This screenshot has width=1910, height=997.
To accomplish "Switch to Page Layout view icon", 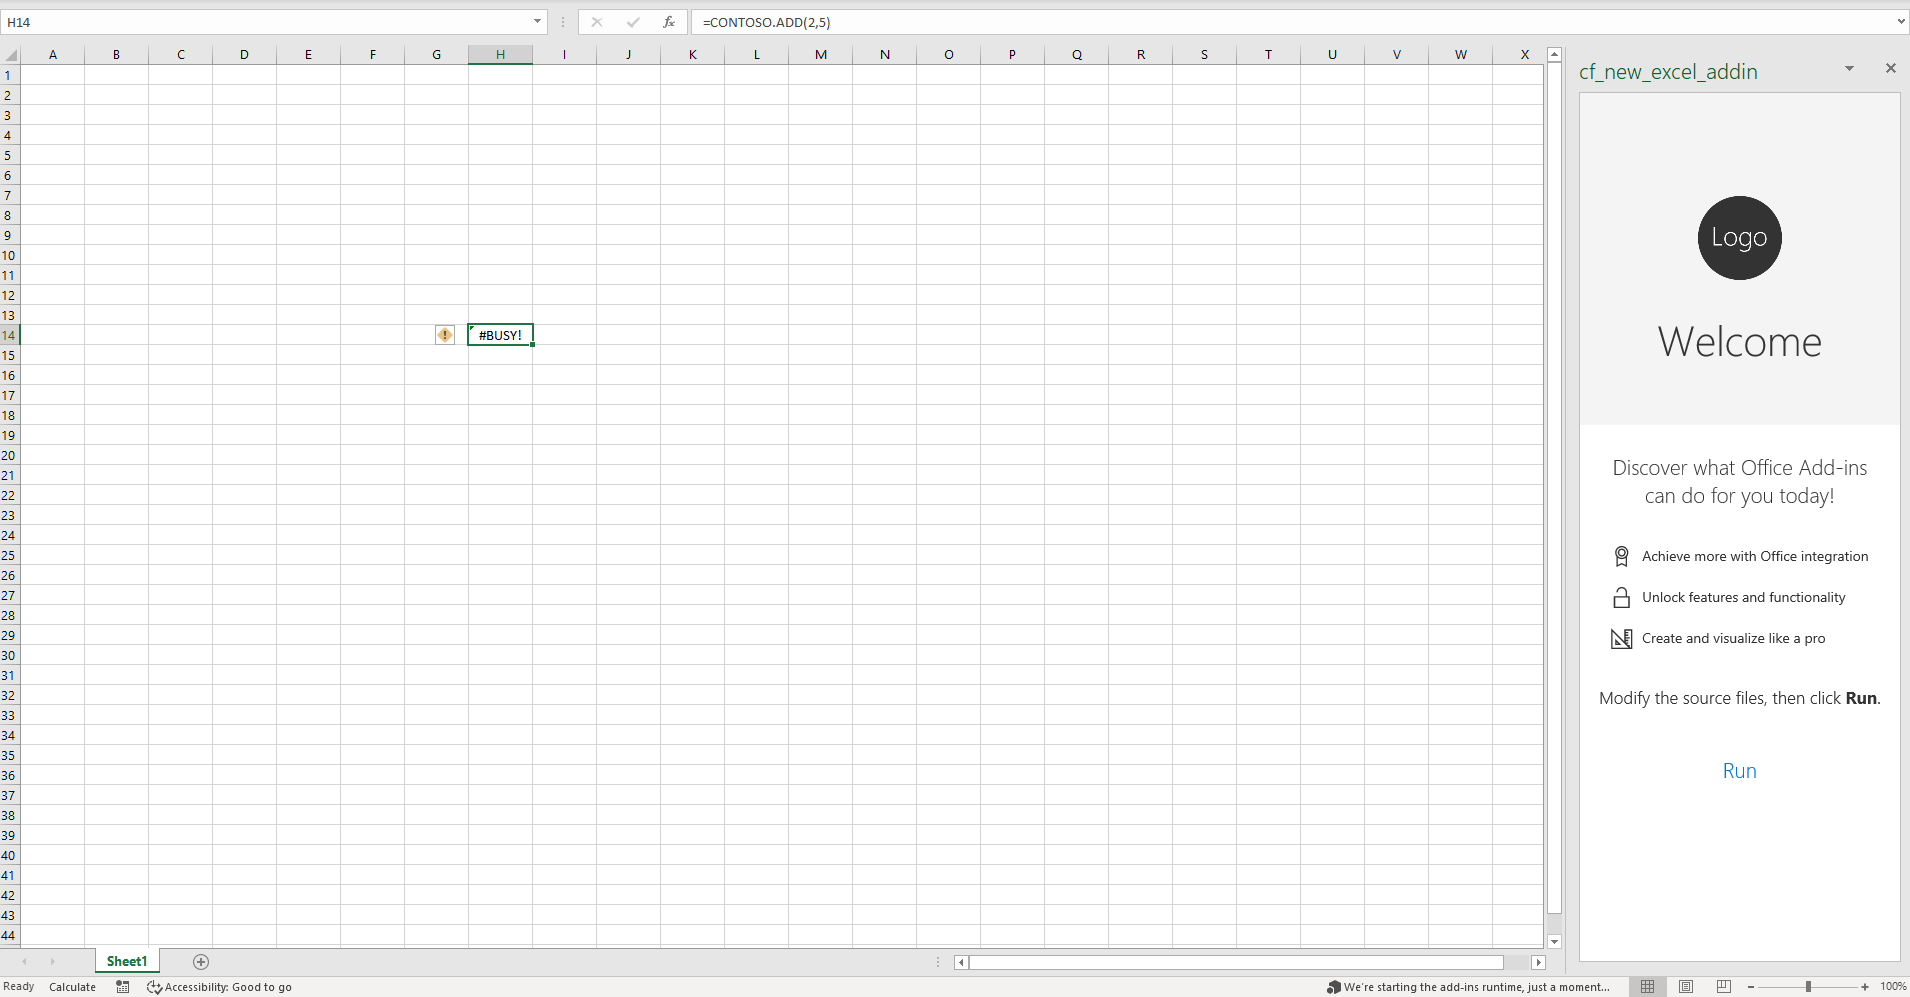I will pyautogui.click(x=1686, y=987).
